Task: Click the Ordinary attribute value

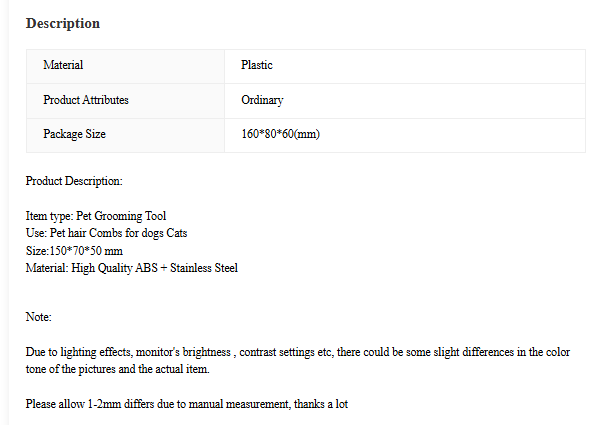Action: (262, 100)
